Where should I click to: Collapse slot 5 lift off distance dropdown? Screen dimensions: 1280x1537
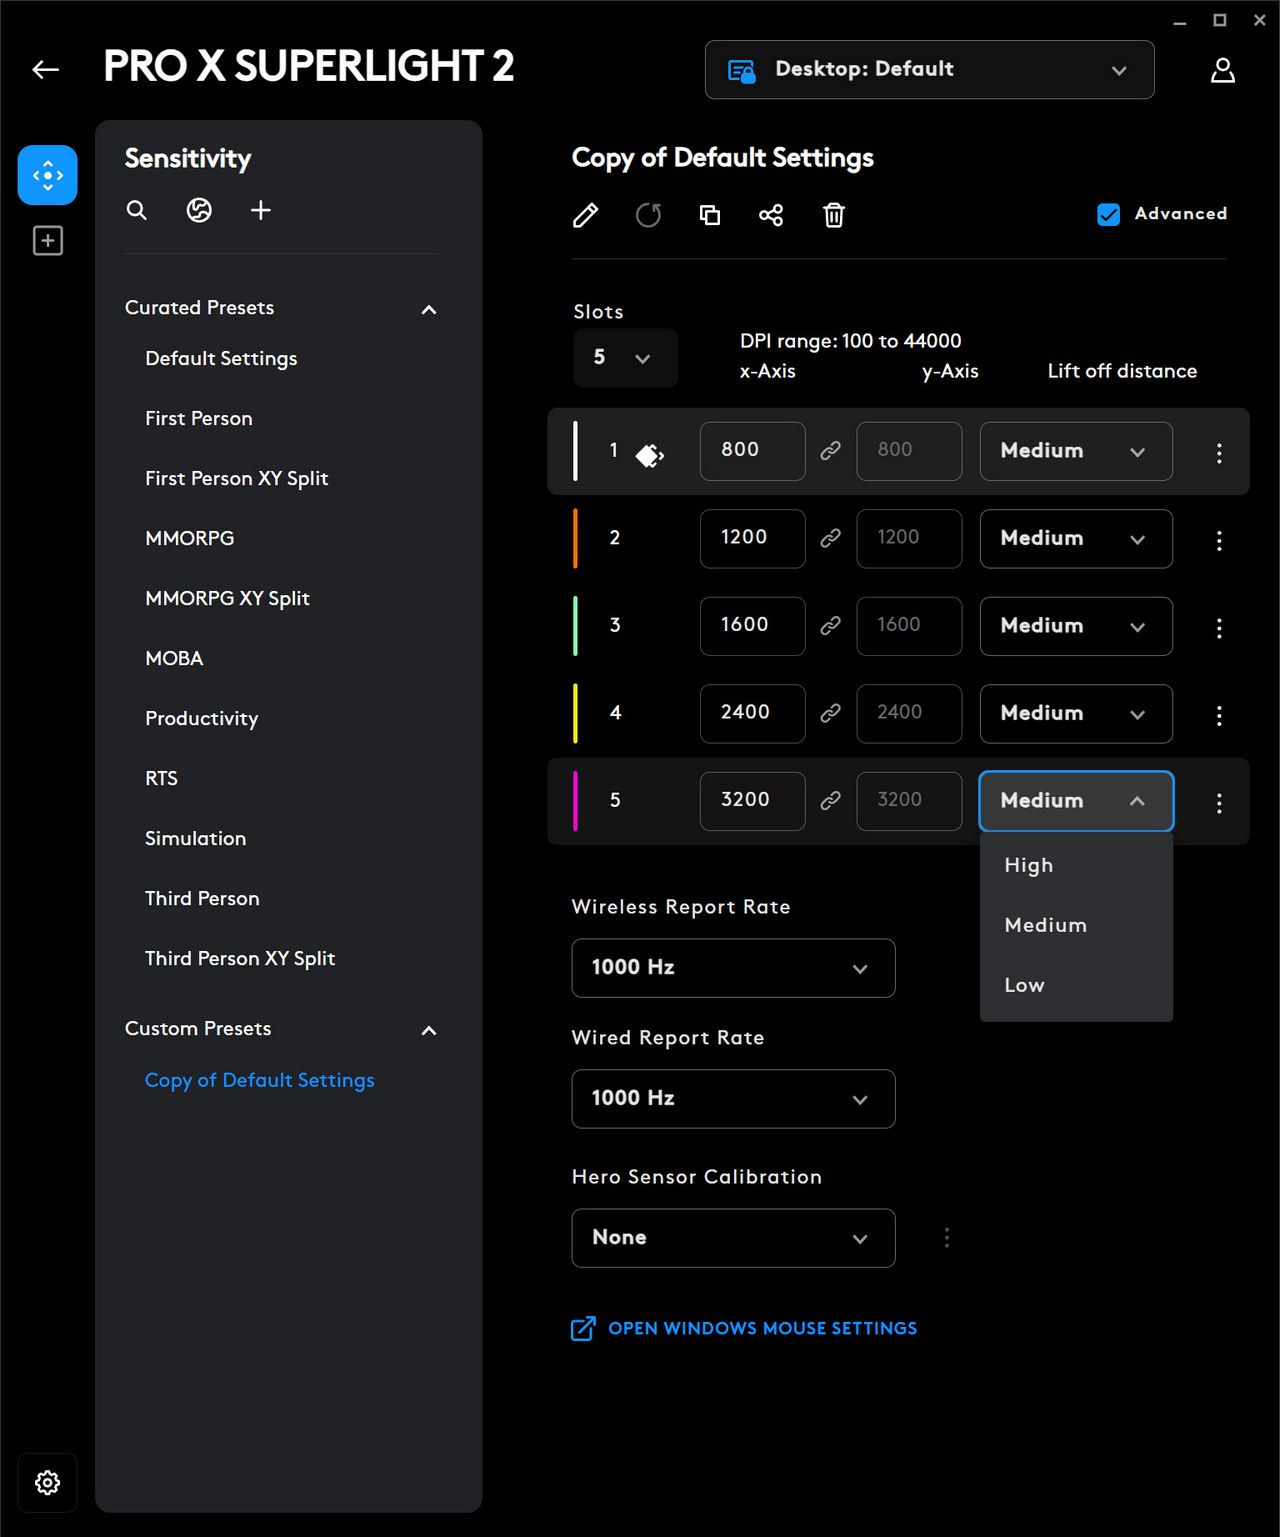point(1076,801)
